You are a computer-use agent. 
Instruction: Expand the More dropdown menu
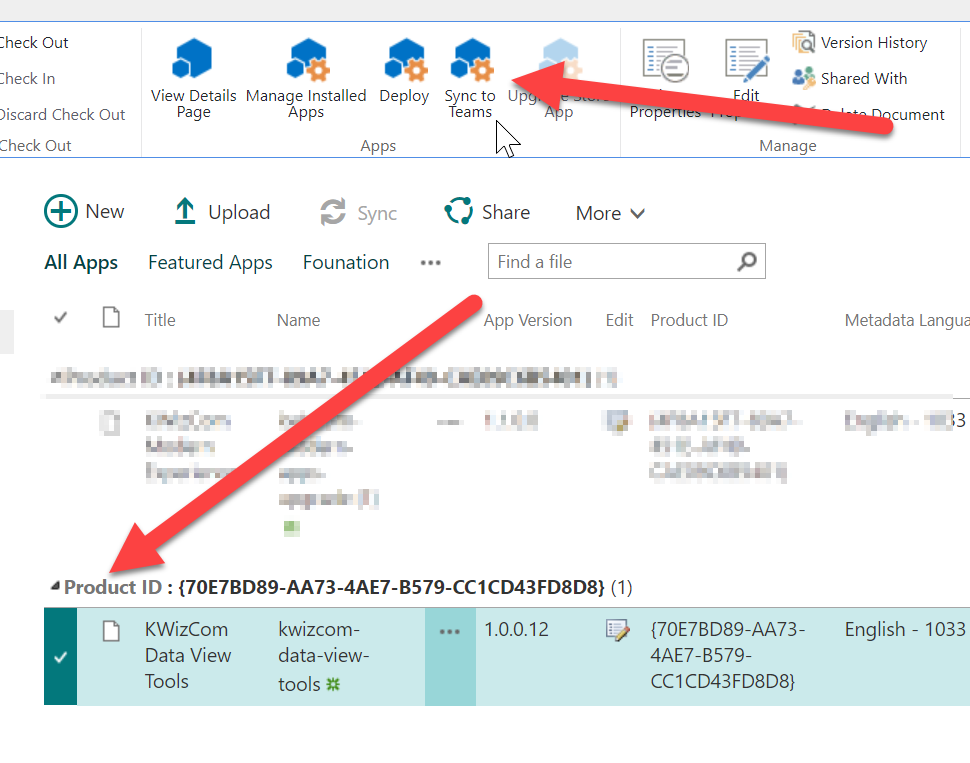(x=611, y=213)
